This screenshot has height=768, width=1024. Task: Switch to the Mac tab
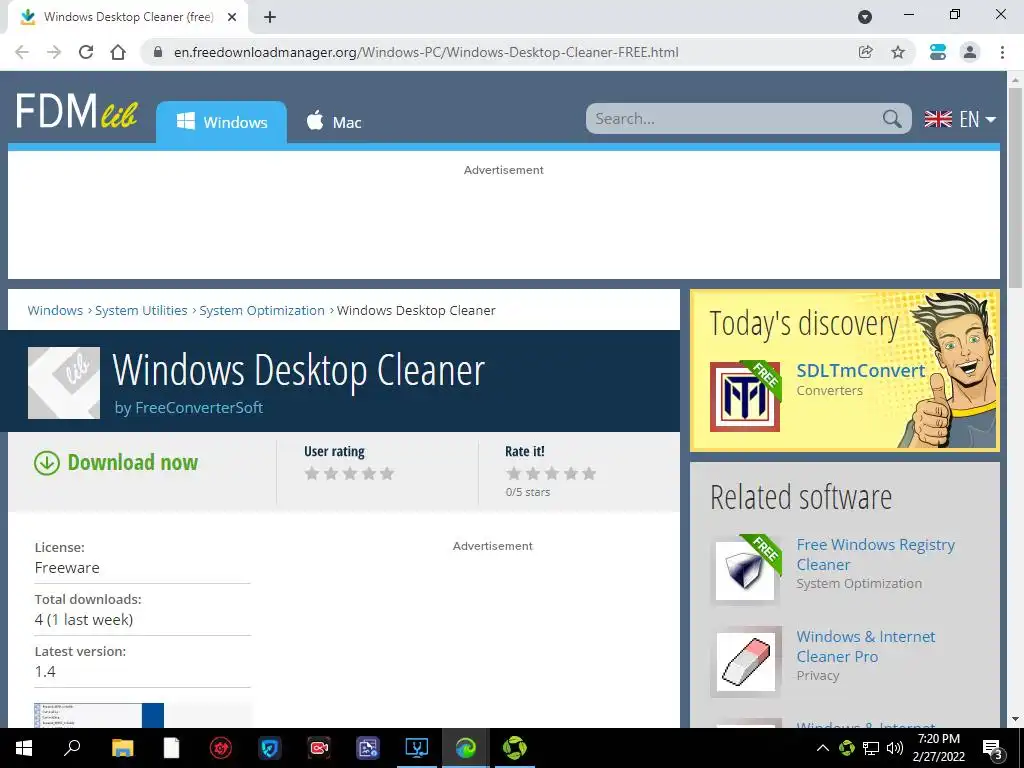click(334, 122)
